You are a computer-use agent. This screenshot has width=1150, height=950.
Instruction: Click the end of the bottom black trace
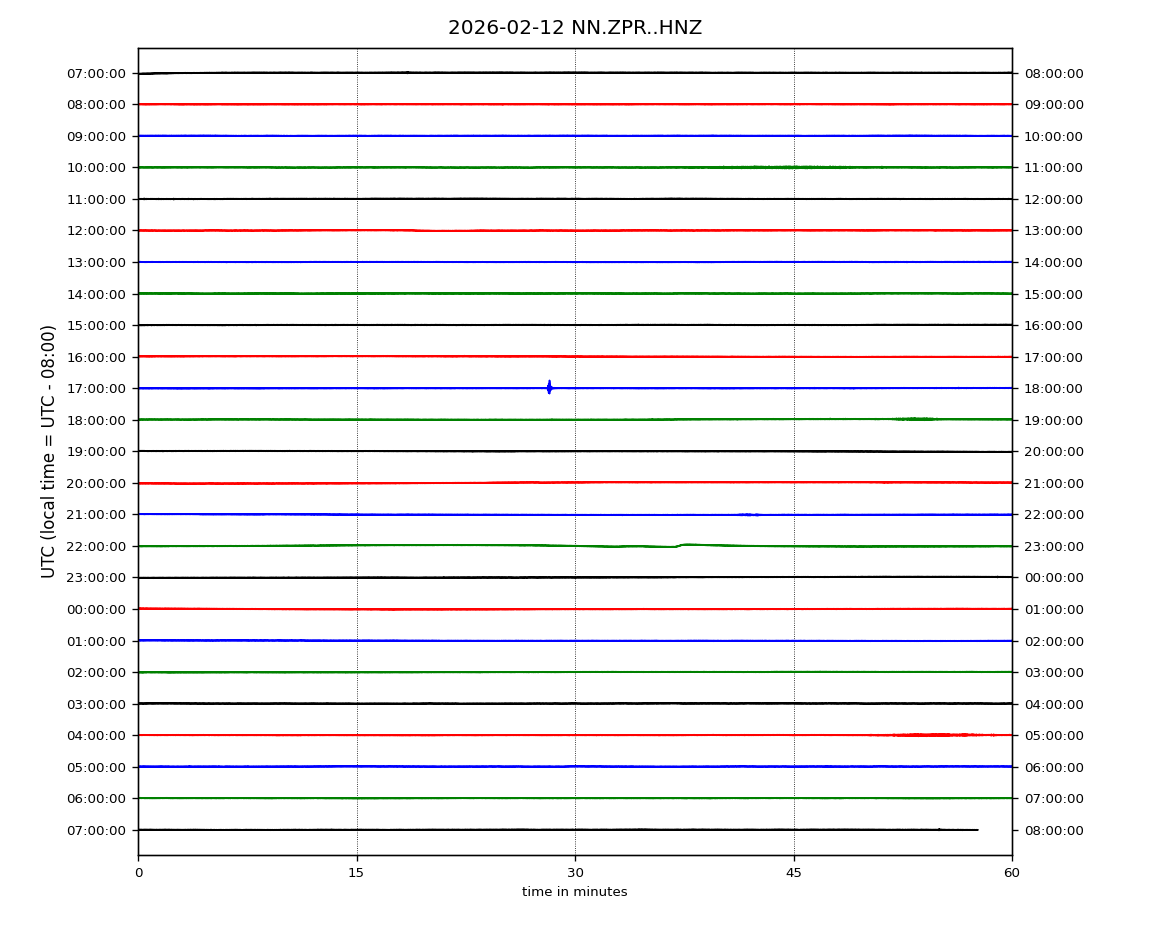click(977, 830)
